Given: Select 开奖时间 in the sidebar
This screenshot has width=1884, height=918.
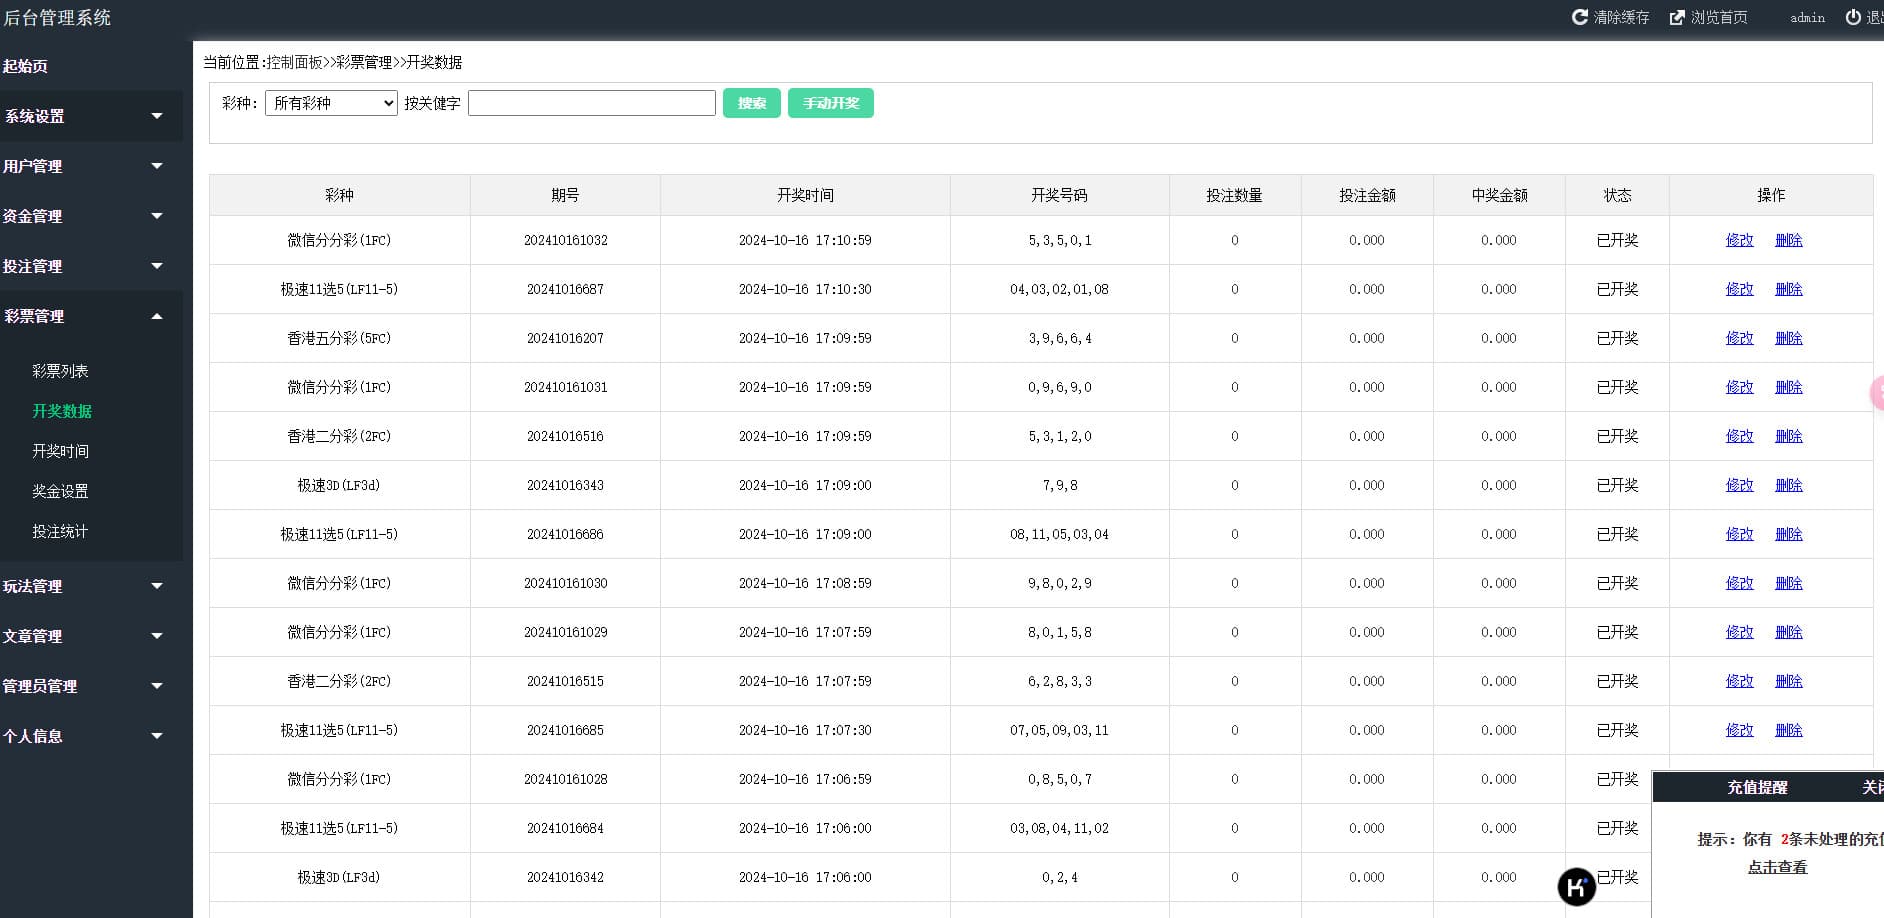Looking at the screenshot, I should pyautogui.click(x=60, y=451).
